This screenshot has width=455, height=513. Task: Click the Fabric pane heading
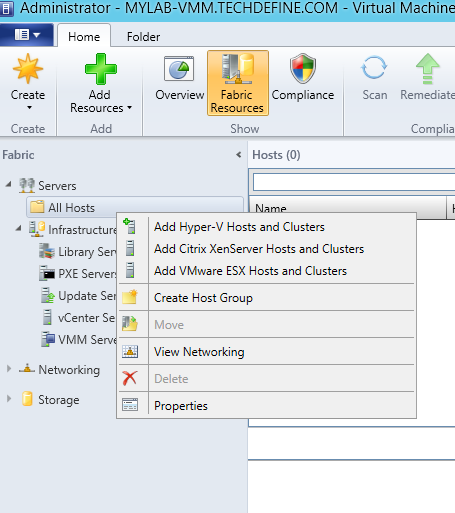click(x=18, y=155)
